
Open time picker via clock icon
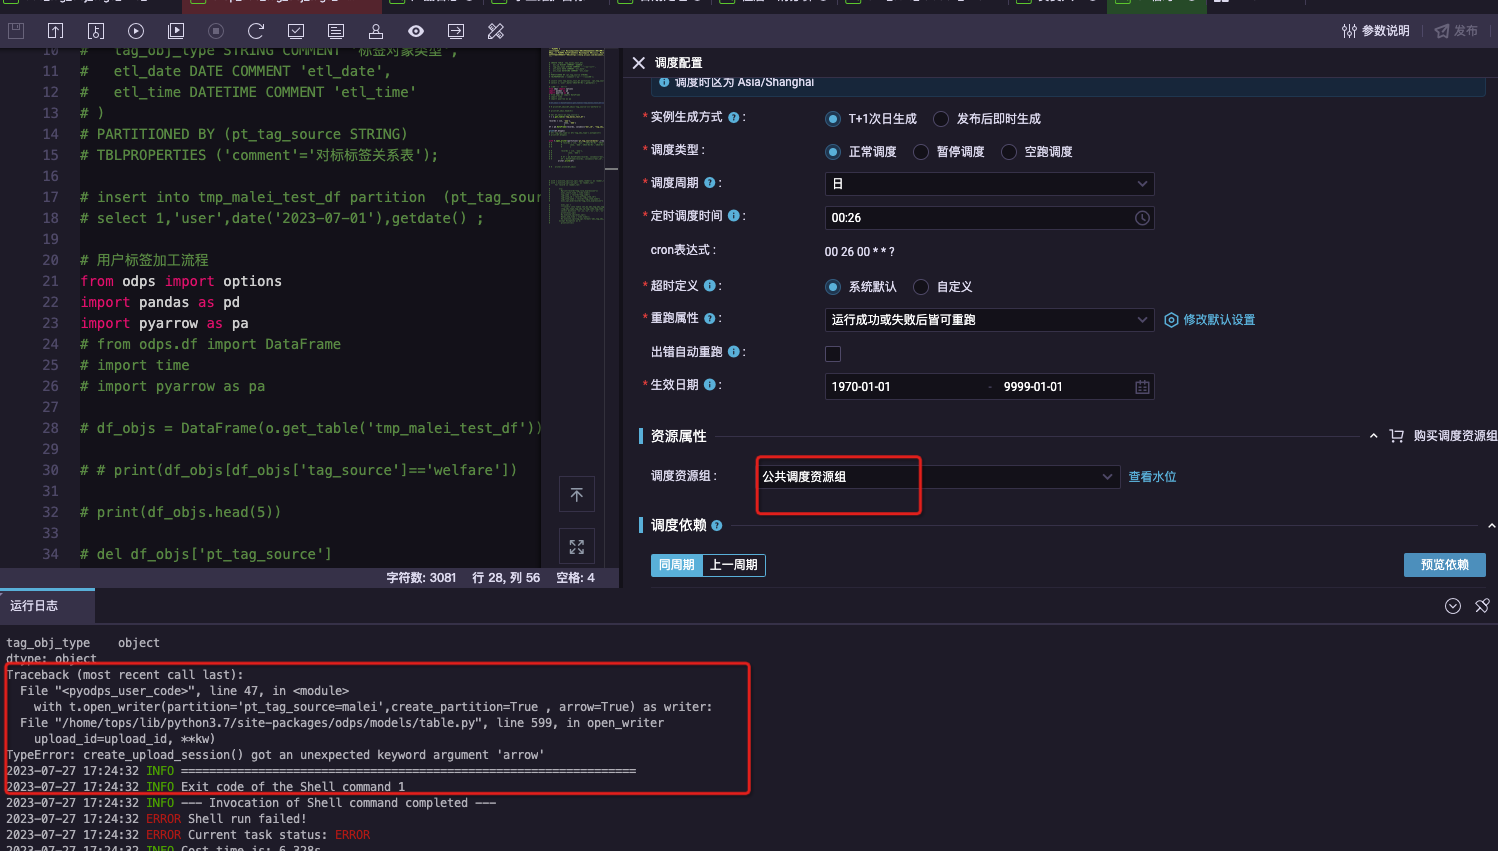pyautogui.click(x=1142, y=218)
